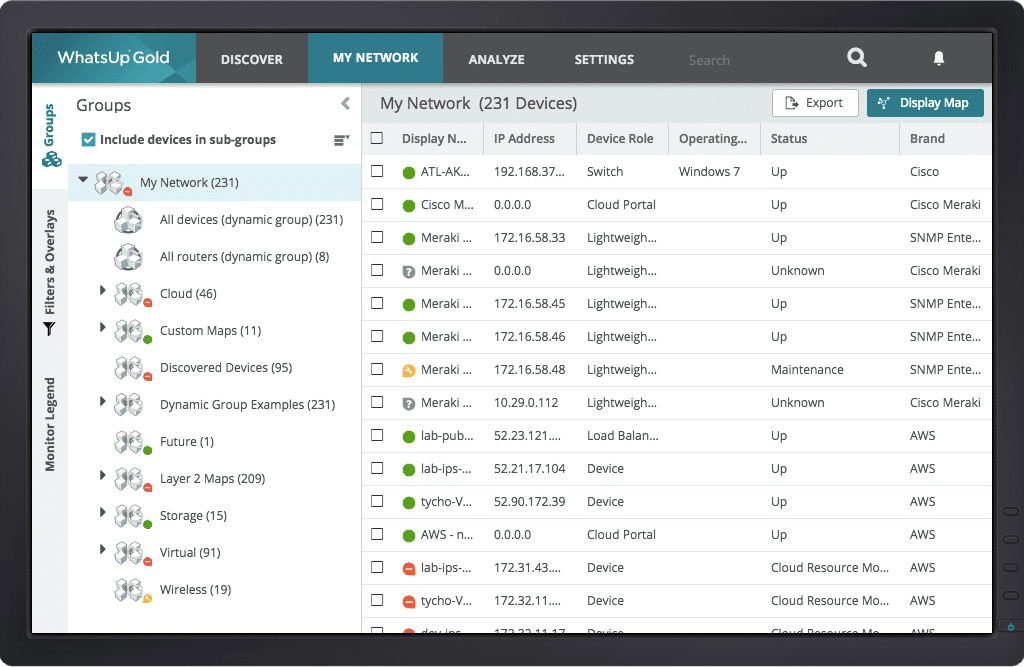Image resolution: width=1024 pixels, height=667 pixels.
Task: Uncheck Include devices in sub-groups
Action: [x=88, y=140]
